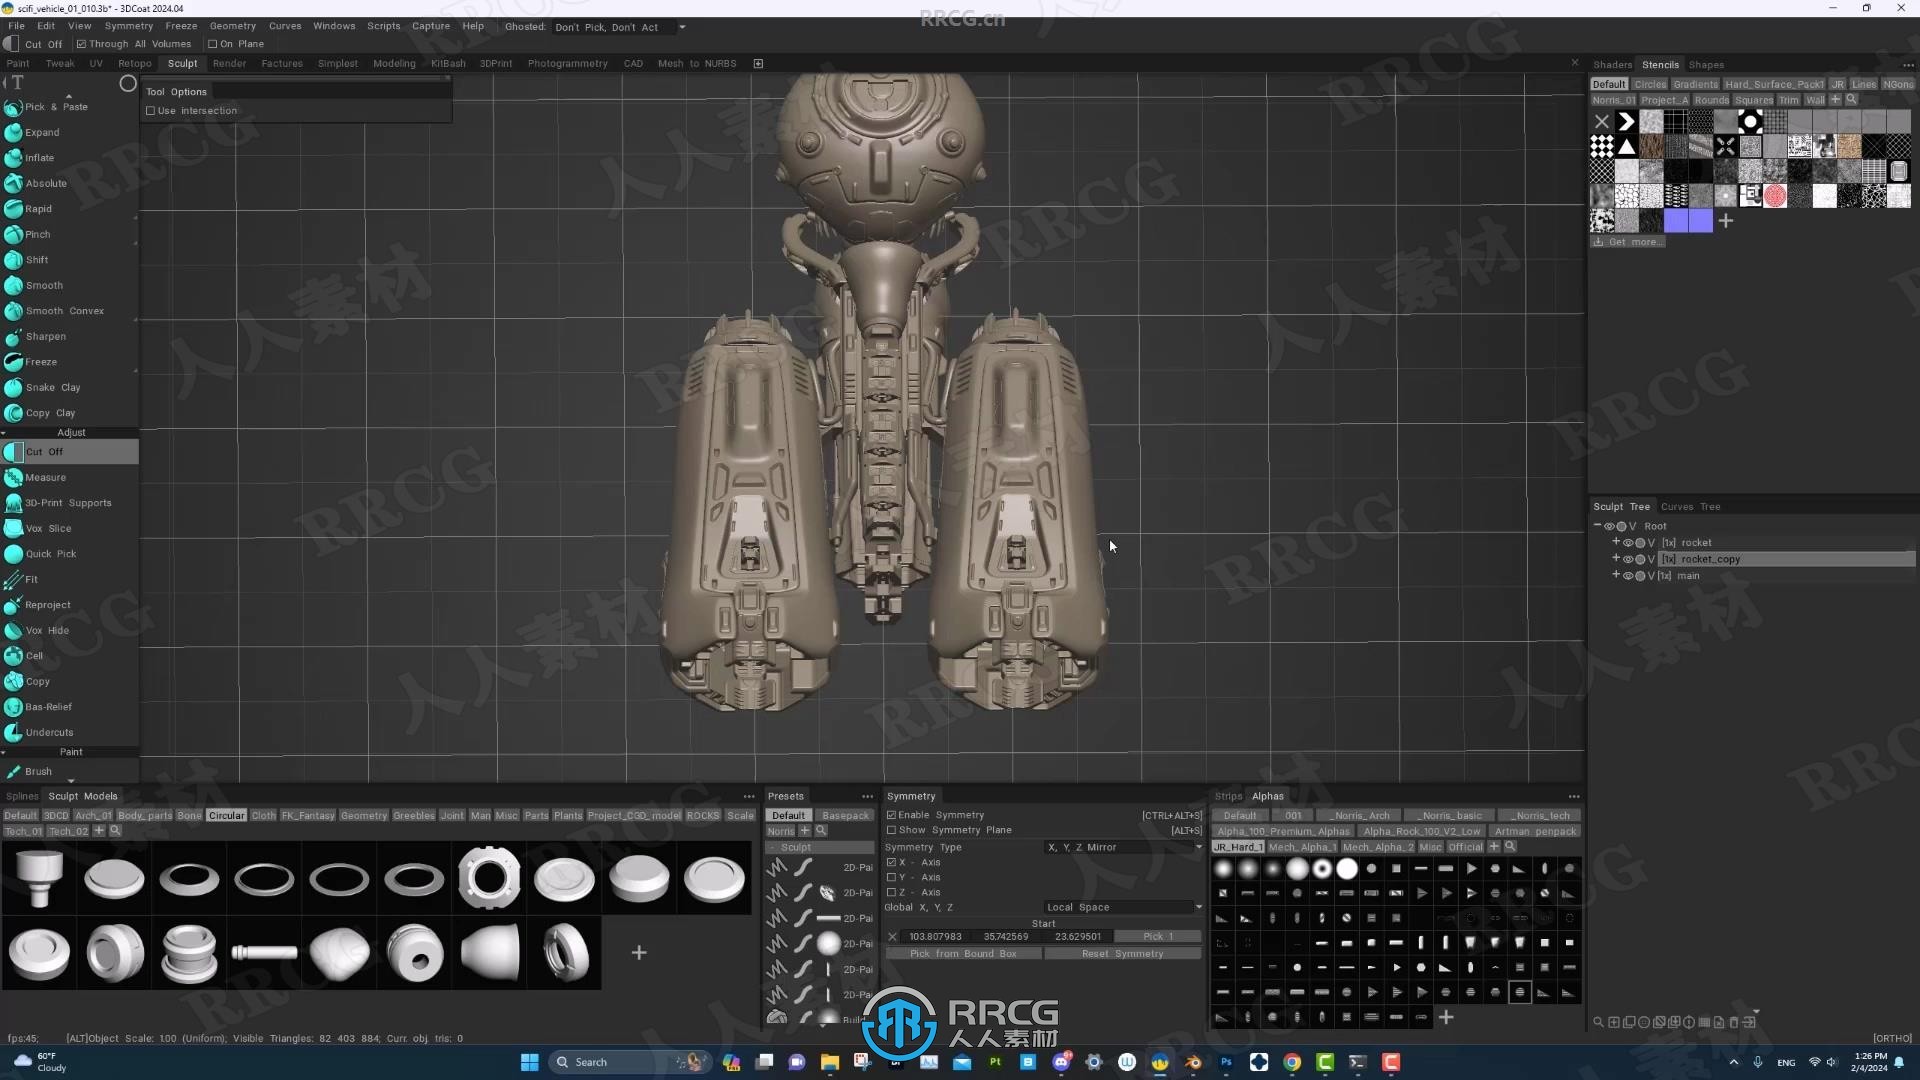This screenshot has height=1080, width=1920.
Task: Switch to the Render workspace tab
Action: [x=229, y=63]
